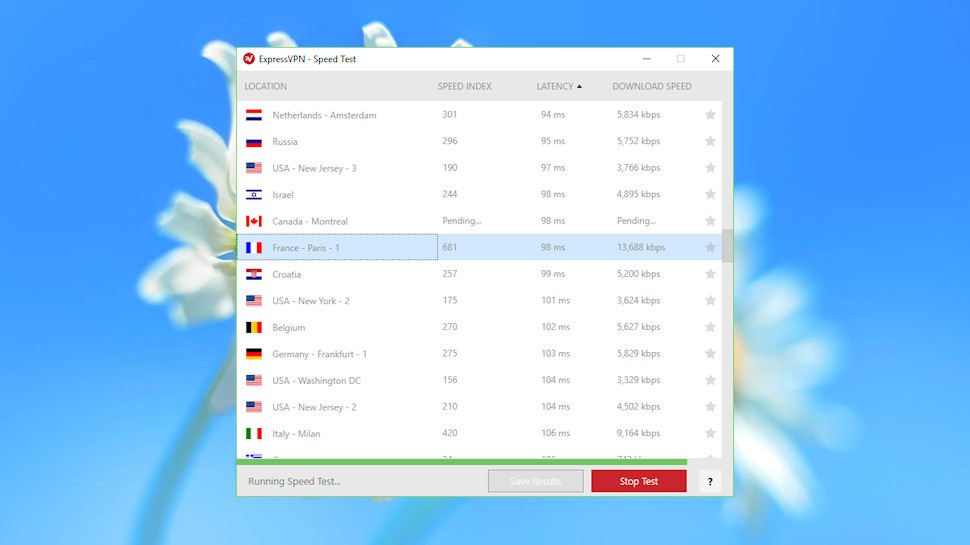This screenshot has width=970, height=545.
Task: Click the Stop Test button
Action: click(x=639, y=481)
